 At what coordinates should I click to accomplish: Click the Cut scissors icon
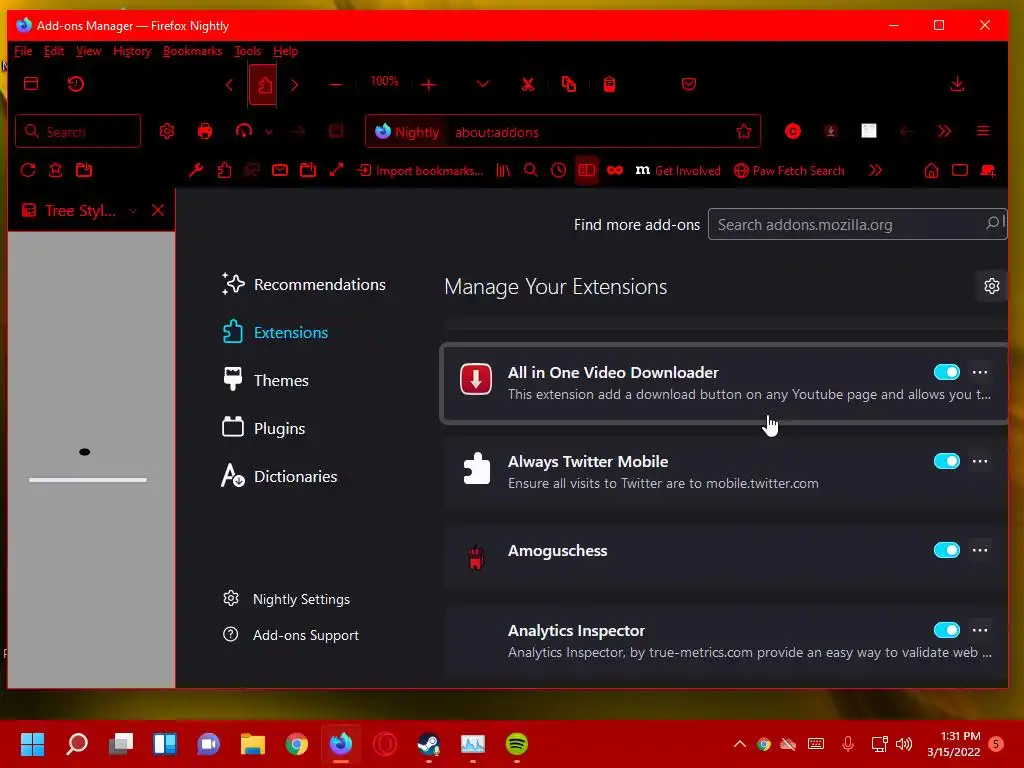tap(528, 84)
